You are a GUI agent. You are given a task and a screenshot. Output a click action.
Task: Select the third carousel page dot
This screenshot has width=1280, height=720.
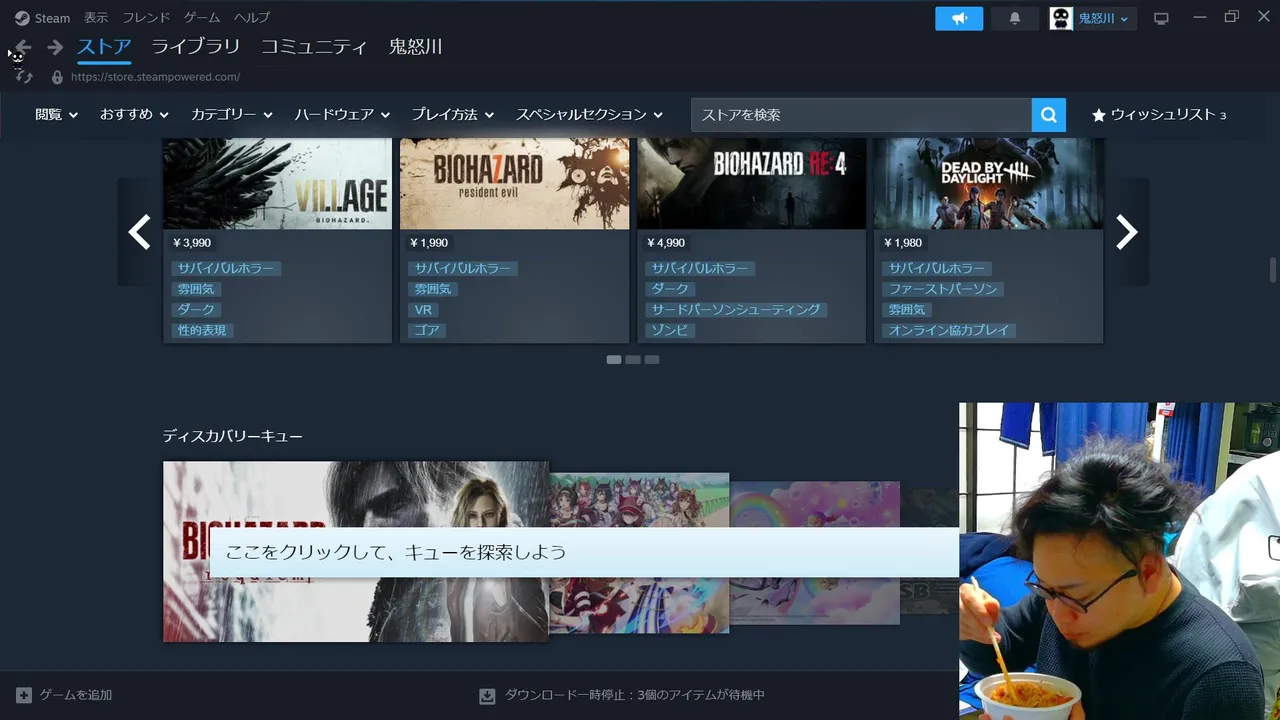click(x=652, y=360)
